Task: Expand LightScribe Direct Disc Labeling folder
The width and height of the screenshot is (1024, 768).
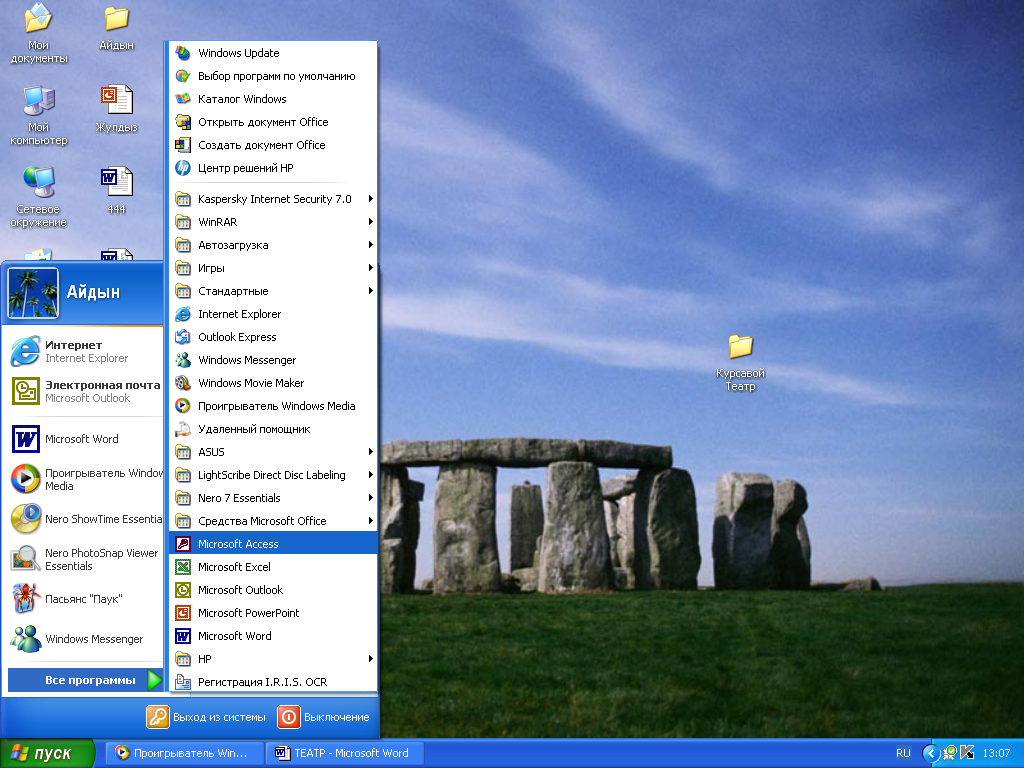Action: tap(273, 475)
